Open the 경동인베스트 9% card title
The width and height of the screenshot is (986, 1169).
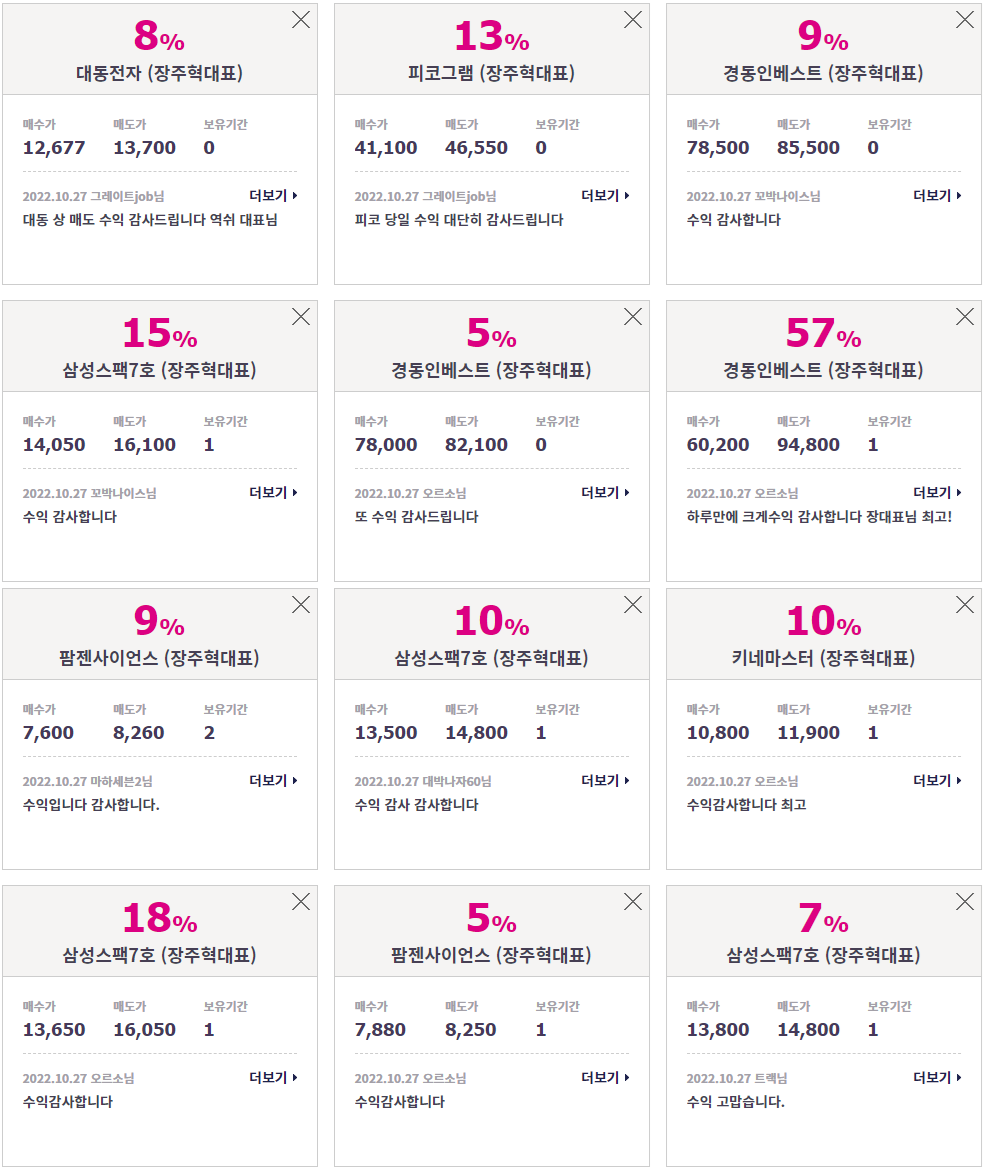pos(824,73)
